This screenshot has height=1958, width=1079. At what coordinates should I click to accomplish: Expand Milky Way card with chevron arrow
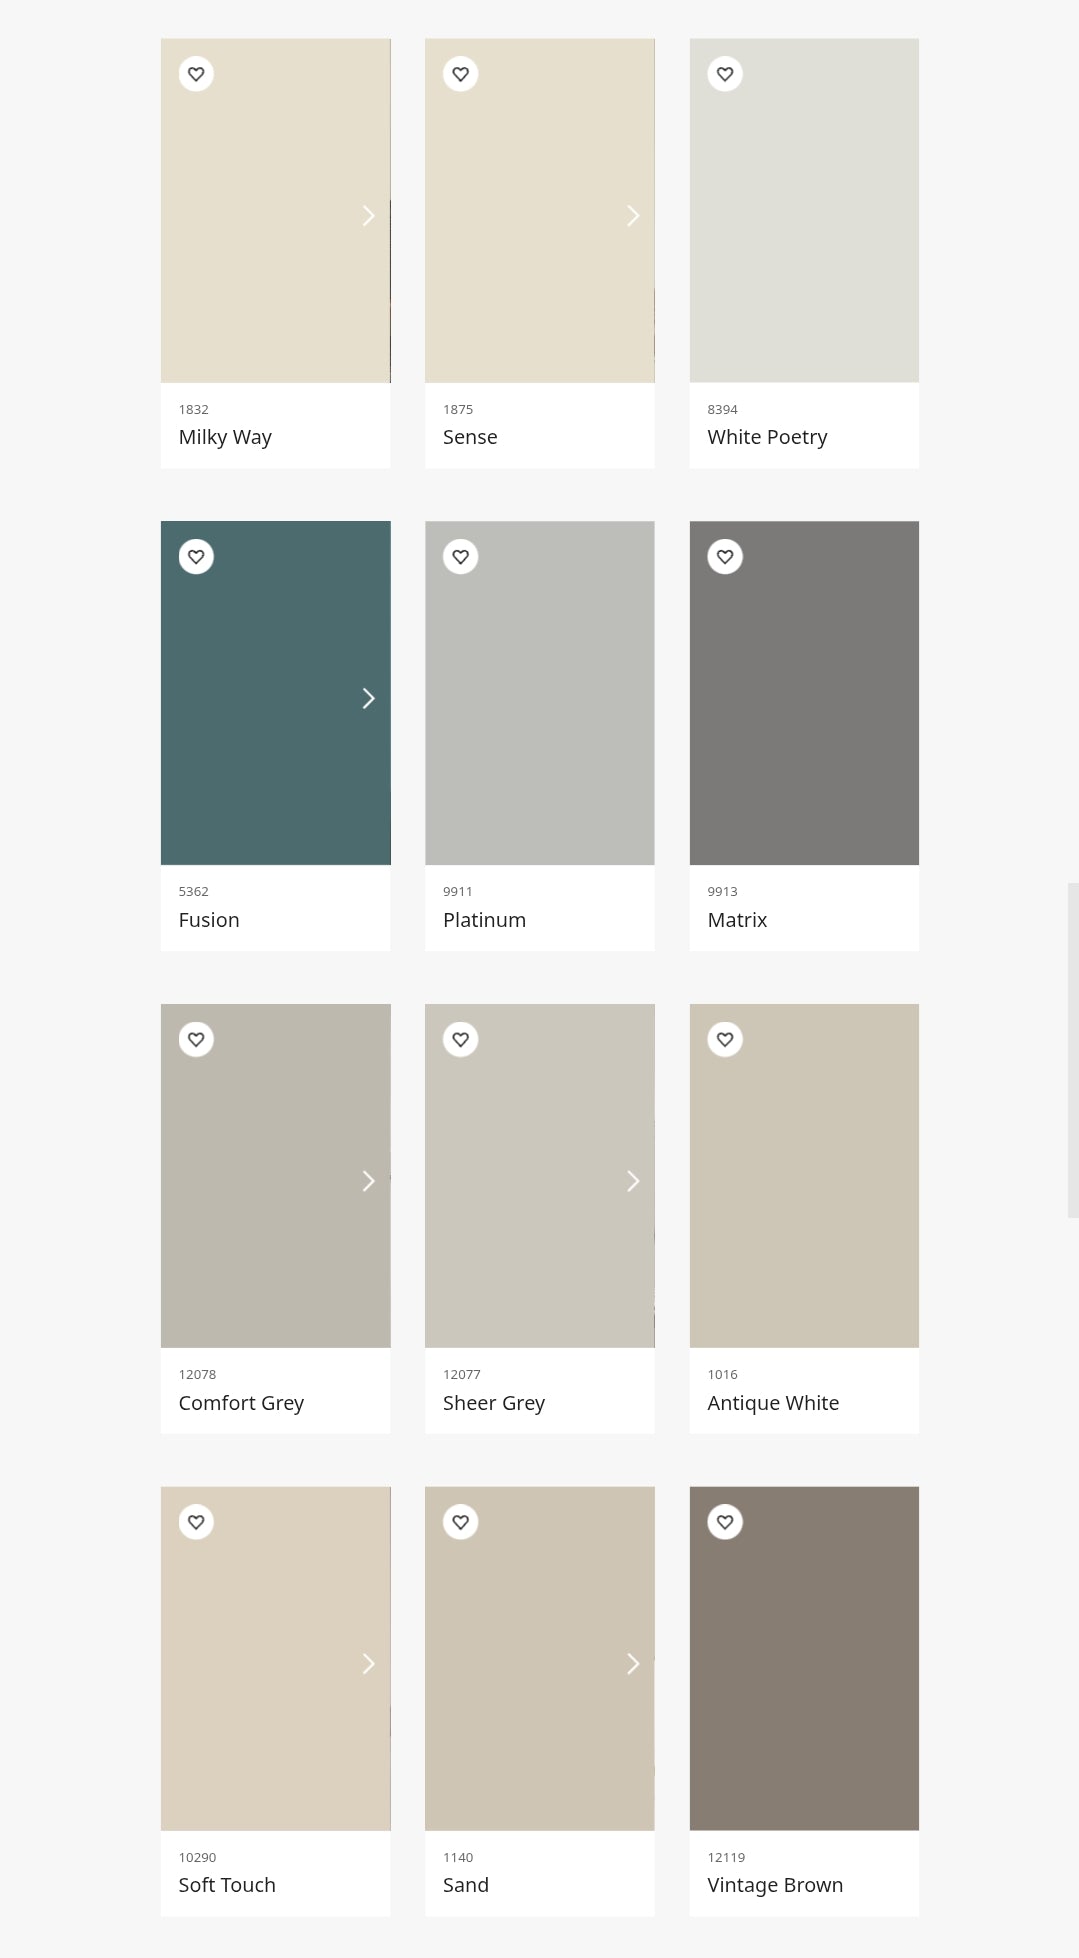368,216
